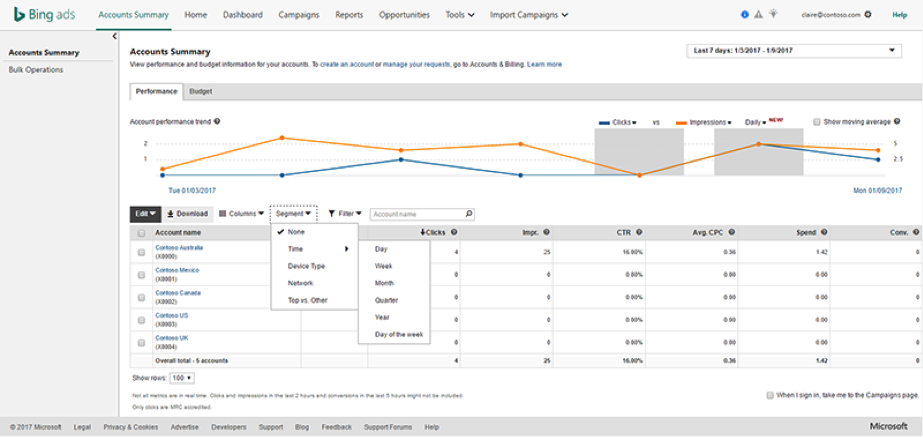Viewport: 923px width, 437px height.
Task: Open the Show rows 100 dropdown
Action: pyautogui.click(x=182, y=378)
